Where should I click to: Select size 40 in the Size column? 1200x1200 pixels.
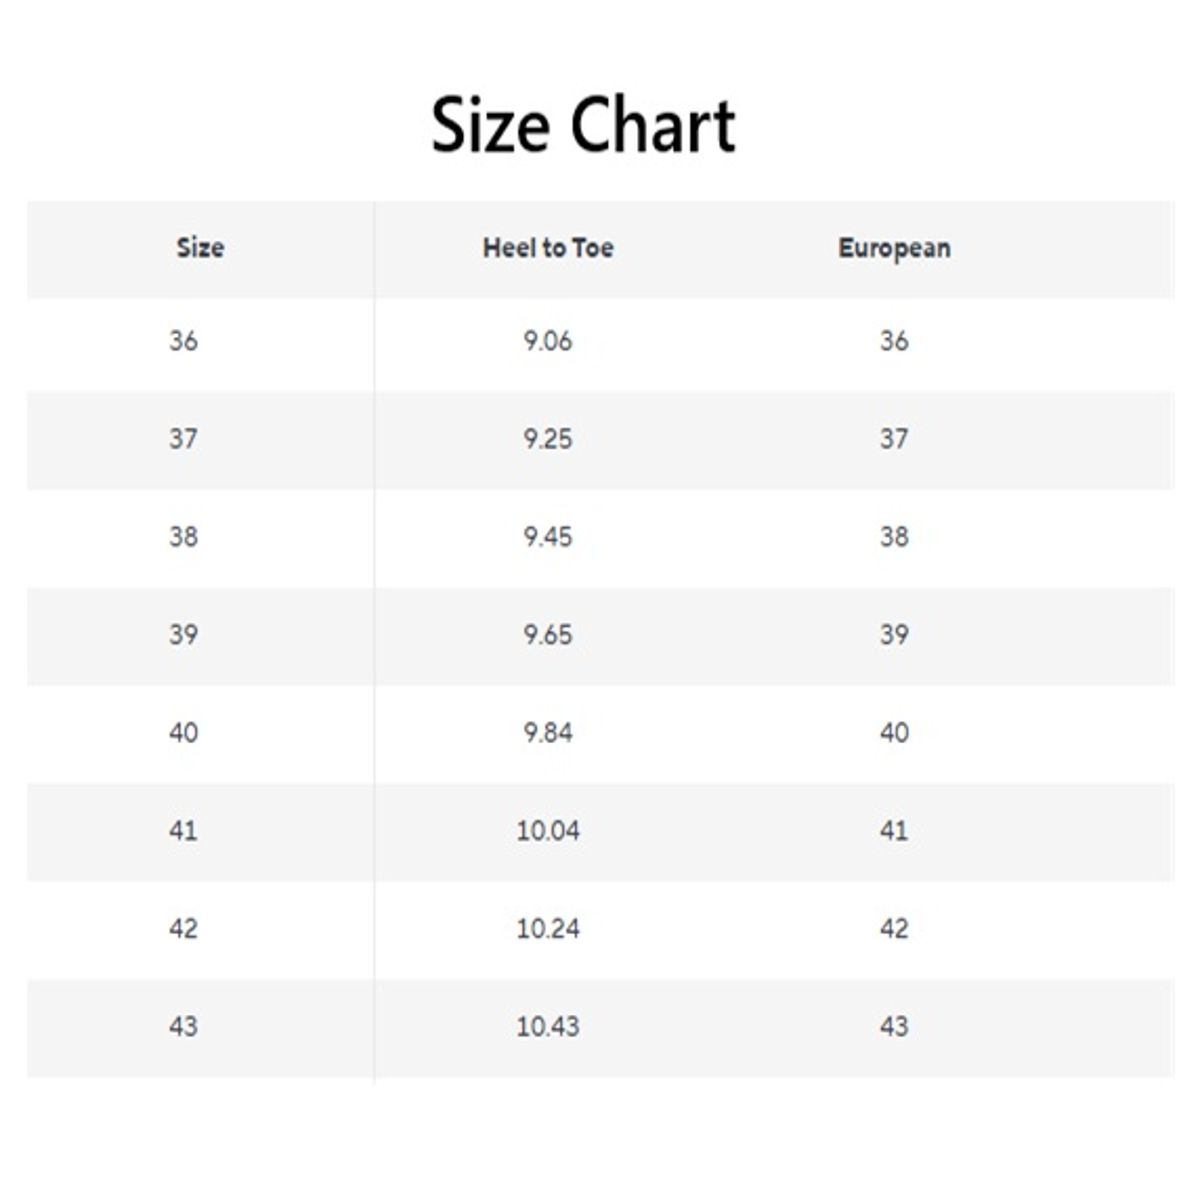pos(183,733)
